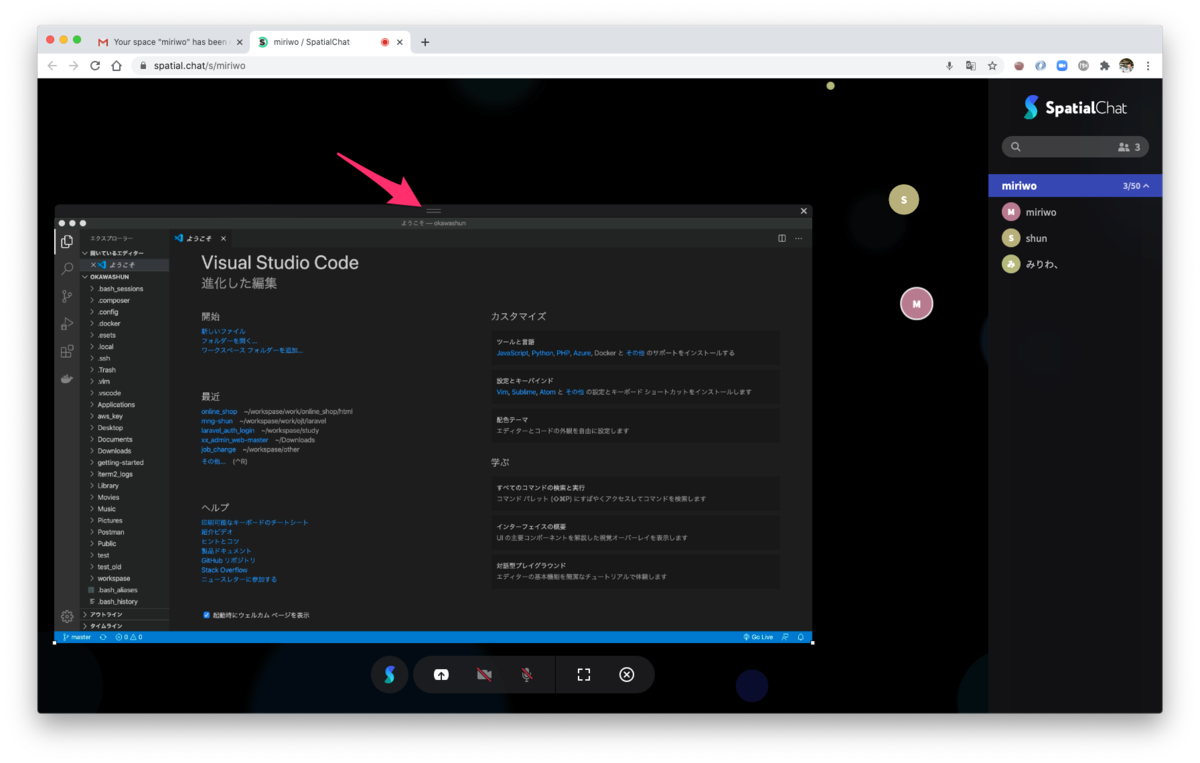Click the fullscreen brackets icon
This screenshot has height=763, width=1200.
click(584, 675)
